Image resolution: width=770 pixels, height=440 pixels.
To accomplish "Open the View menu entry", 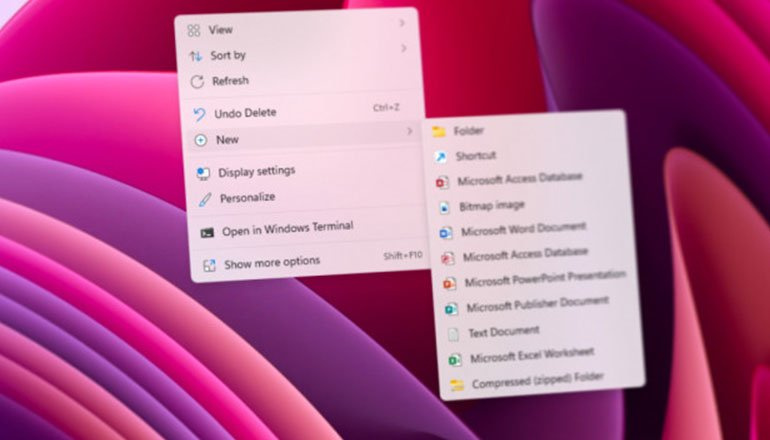I will [298, 28].
